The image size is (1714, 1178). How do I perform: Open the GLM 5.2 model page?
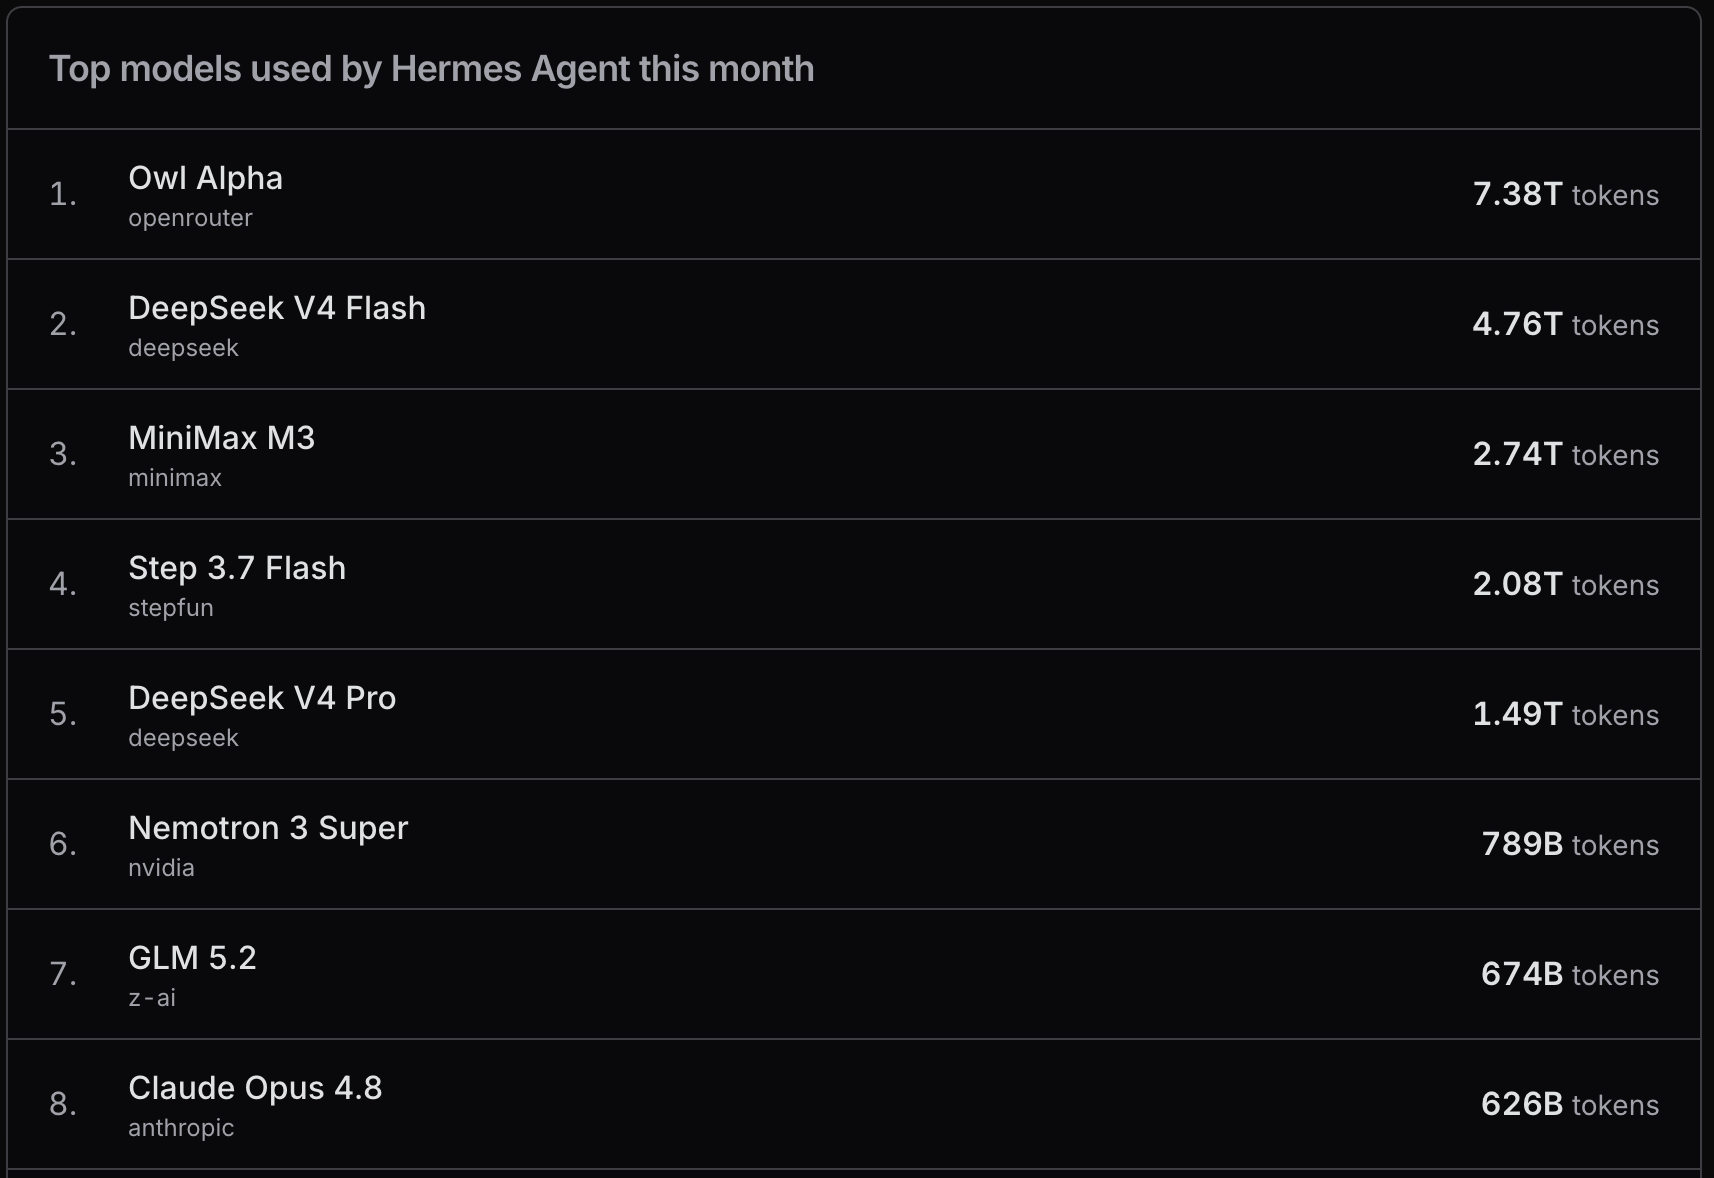(192, 958)
